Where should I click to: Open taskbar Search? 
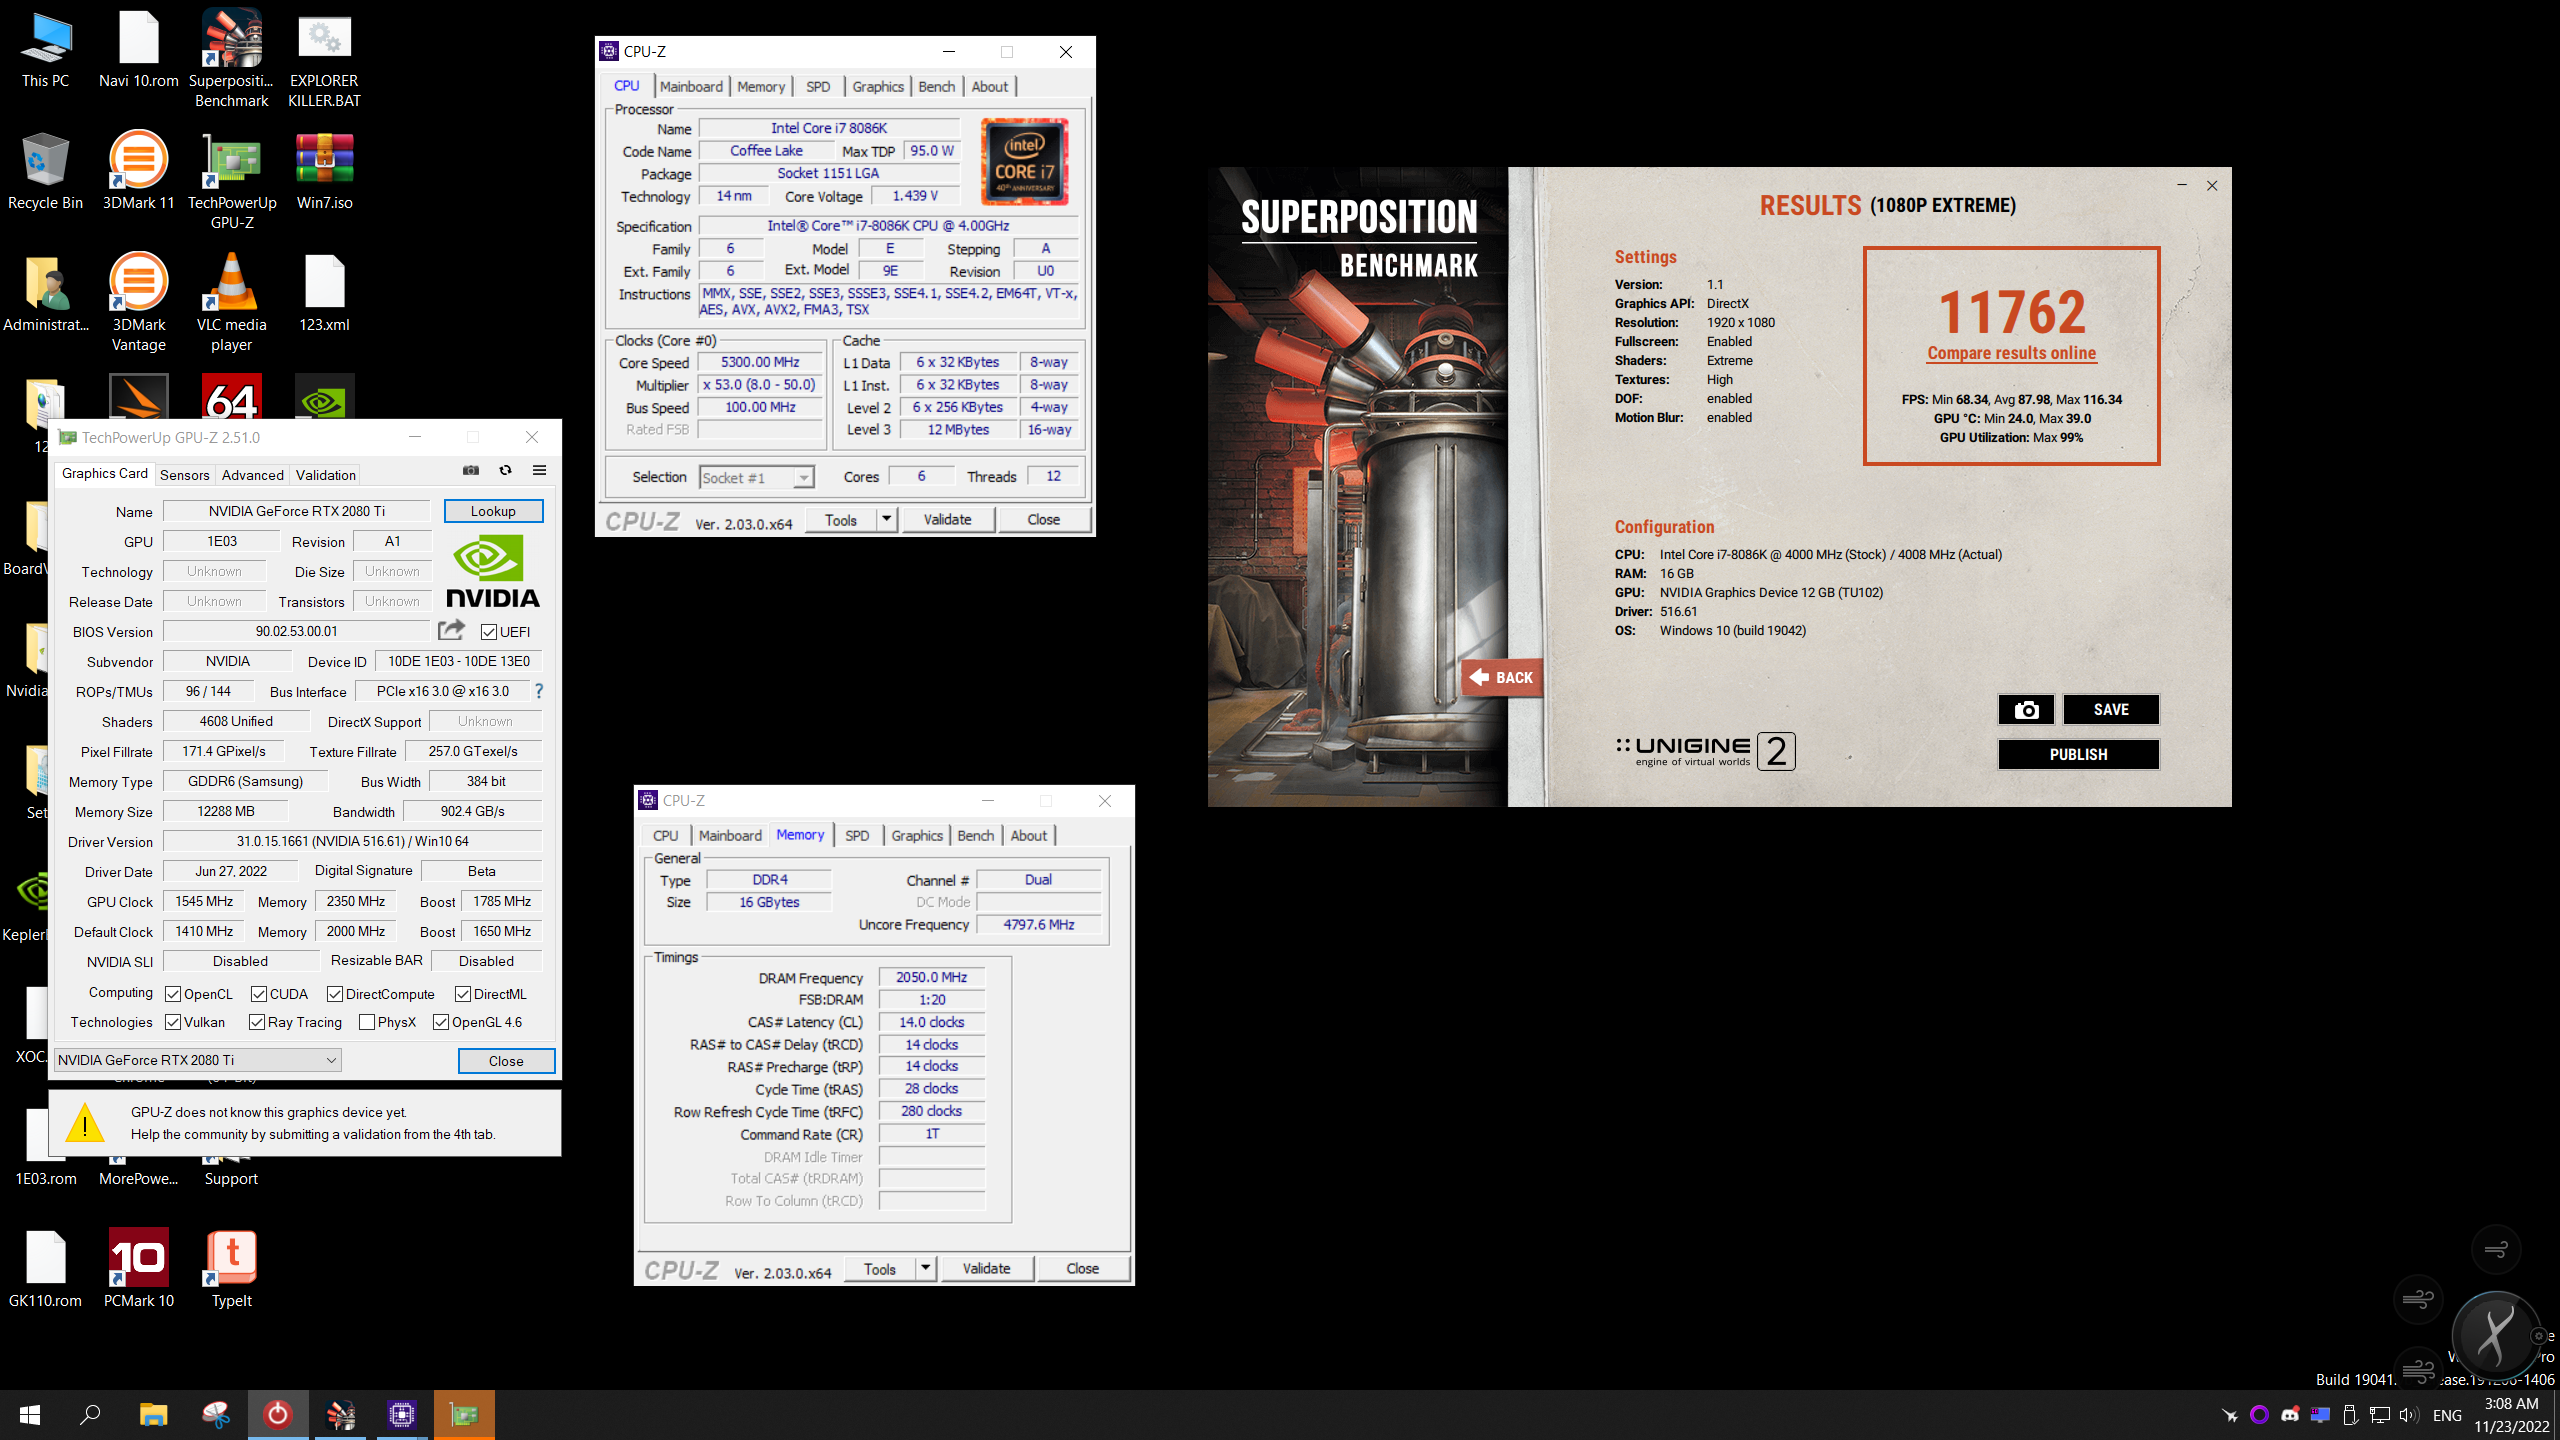click(90, 1415)
